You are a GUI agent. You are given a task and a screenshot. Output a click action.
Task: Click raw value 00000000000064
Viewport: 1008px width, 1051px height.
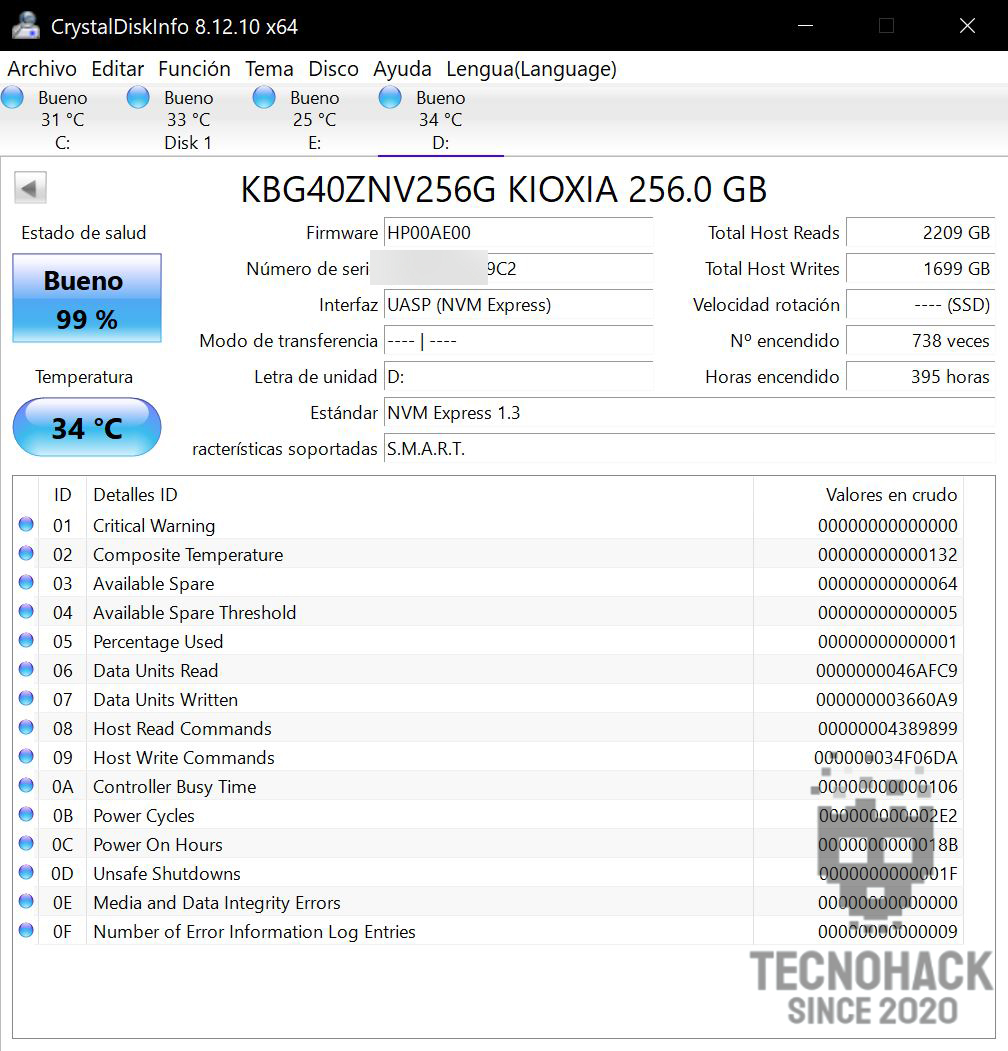[x=887, y=584]
